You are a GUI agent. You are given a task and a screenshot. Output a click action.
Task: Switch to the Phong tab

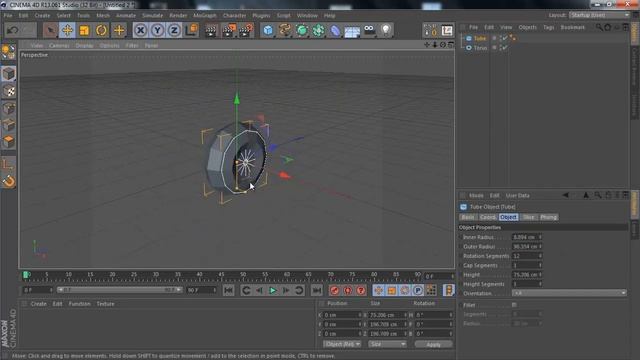tap(549, 217)
